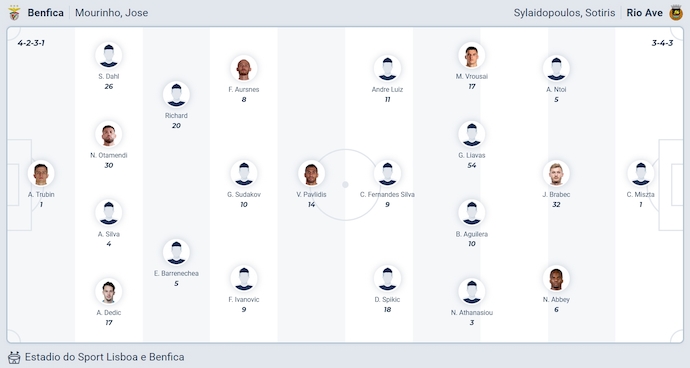
Task: Select V. Pavlidis player photo
Action: point(312,173)
